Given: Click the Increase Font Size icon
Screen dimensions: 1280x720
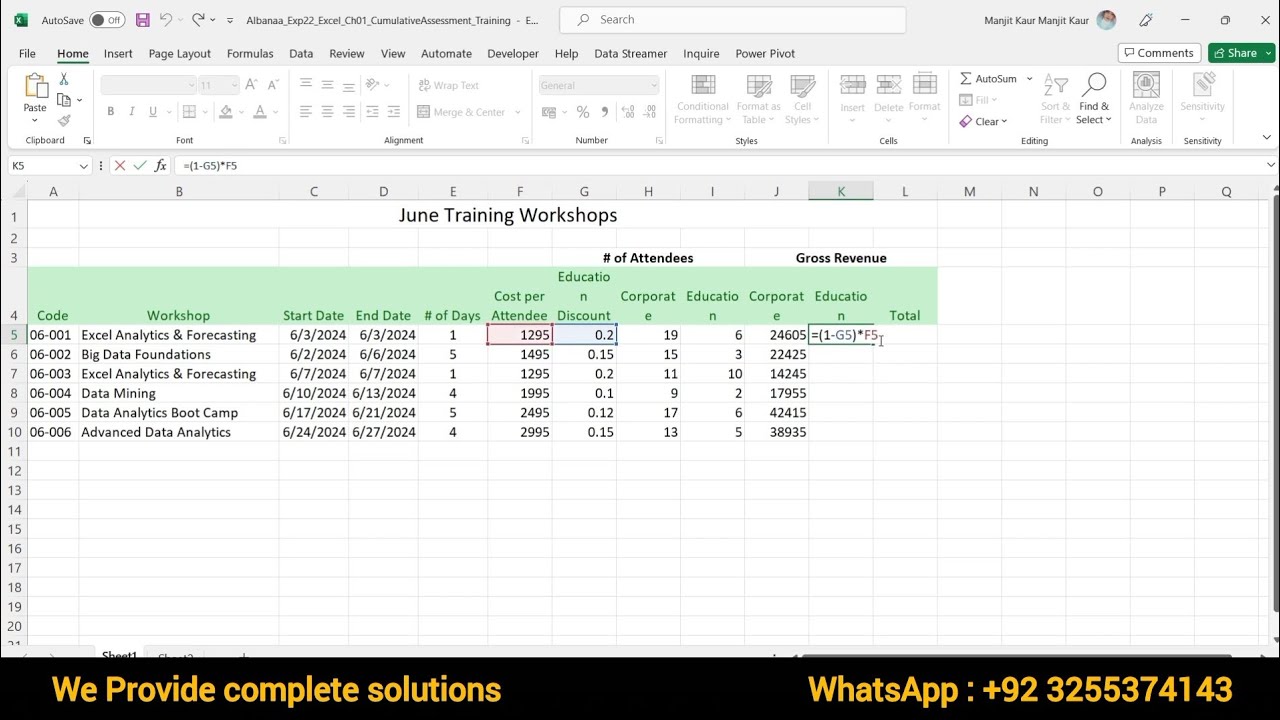Looking at the screenshot, I should 252,85.
